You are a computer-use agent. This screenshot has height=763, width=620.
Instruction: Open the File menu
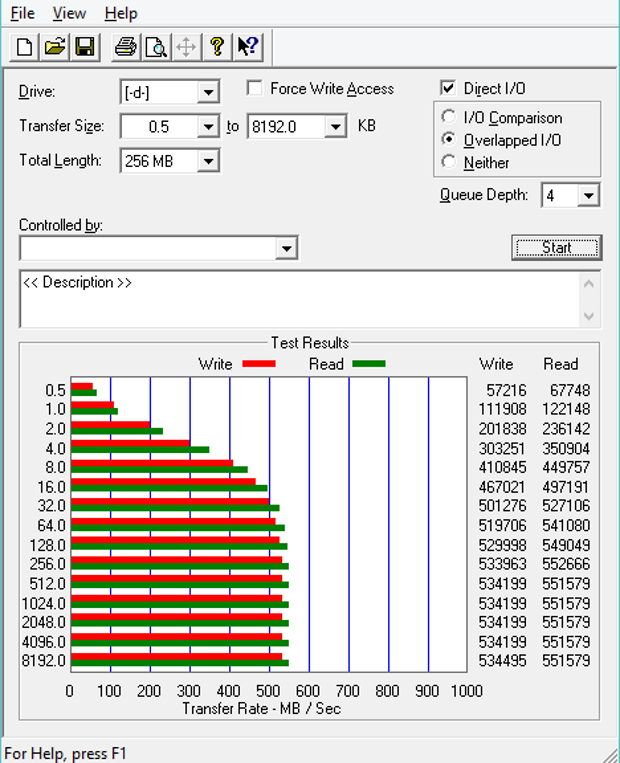22,14
